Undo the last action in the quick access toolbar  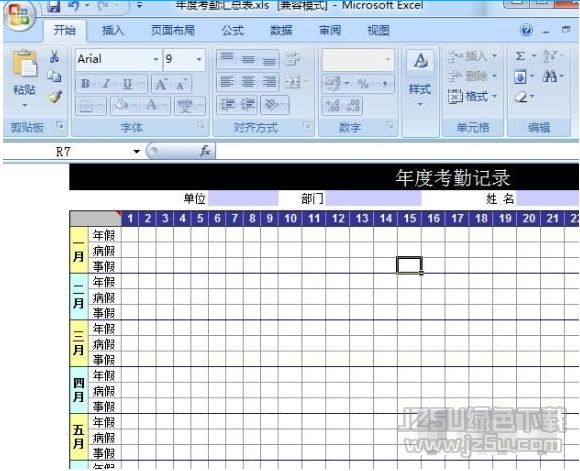coord(74,5)
